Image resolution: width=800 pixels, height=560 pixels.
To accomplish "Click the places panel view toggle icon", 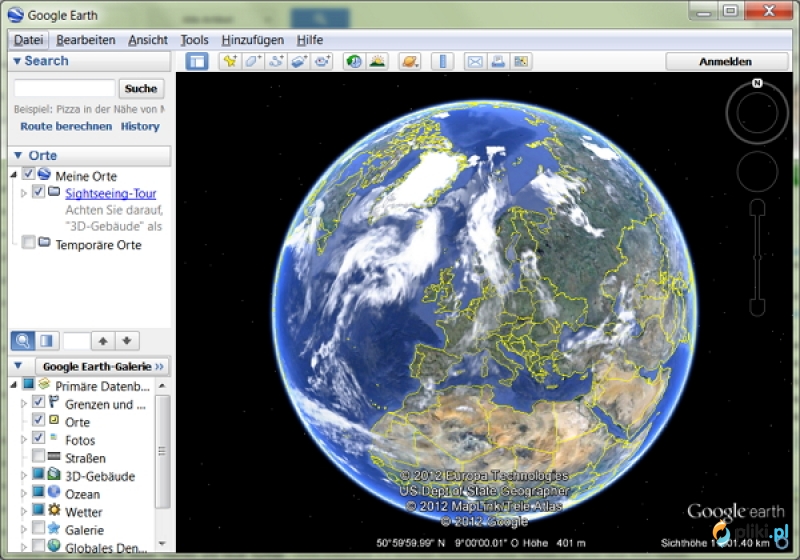I will click(47, 340).
